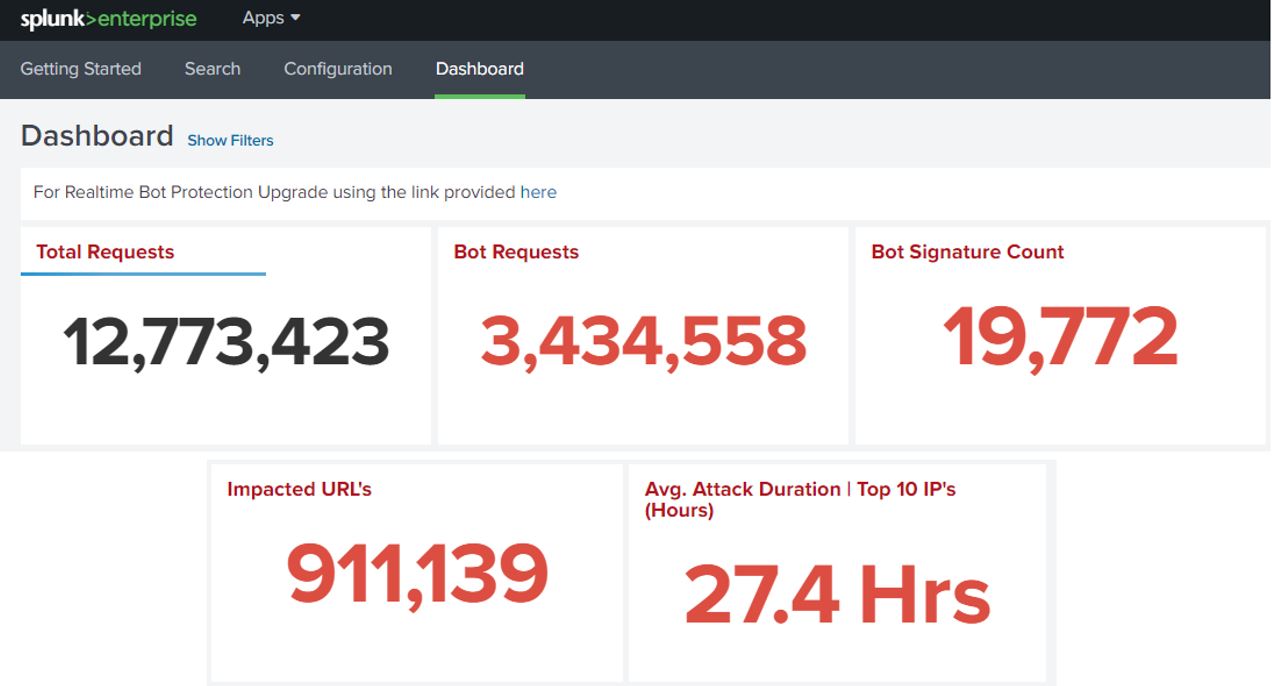
Task: Select the 19,772 signature count value
Action: [x=1060, y=337]
